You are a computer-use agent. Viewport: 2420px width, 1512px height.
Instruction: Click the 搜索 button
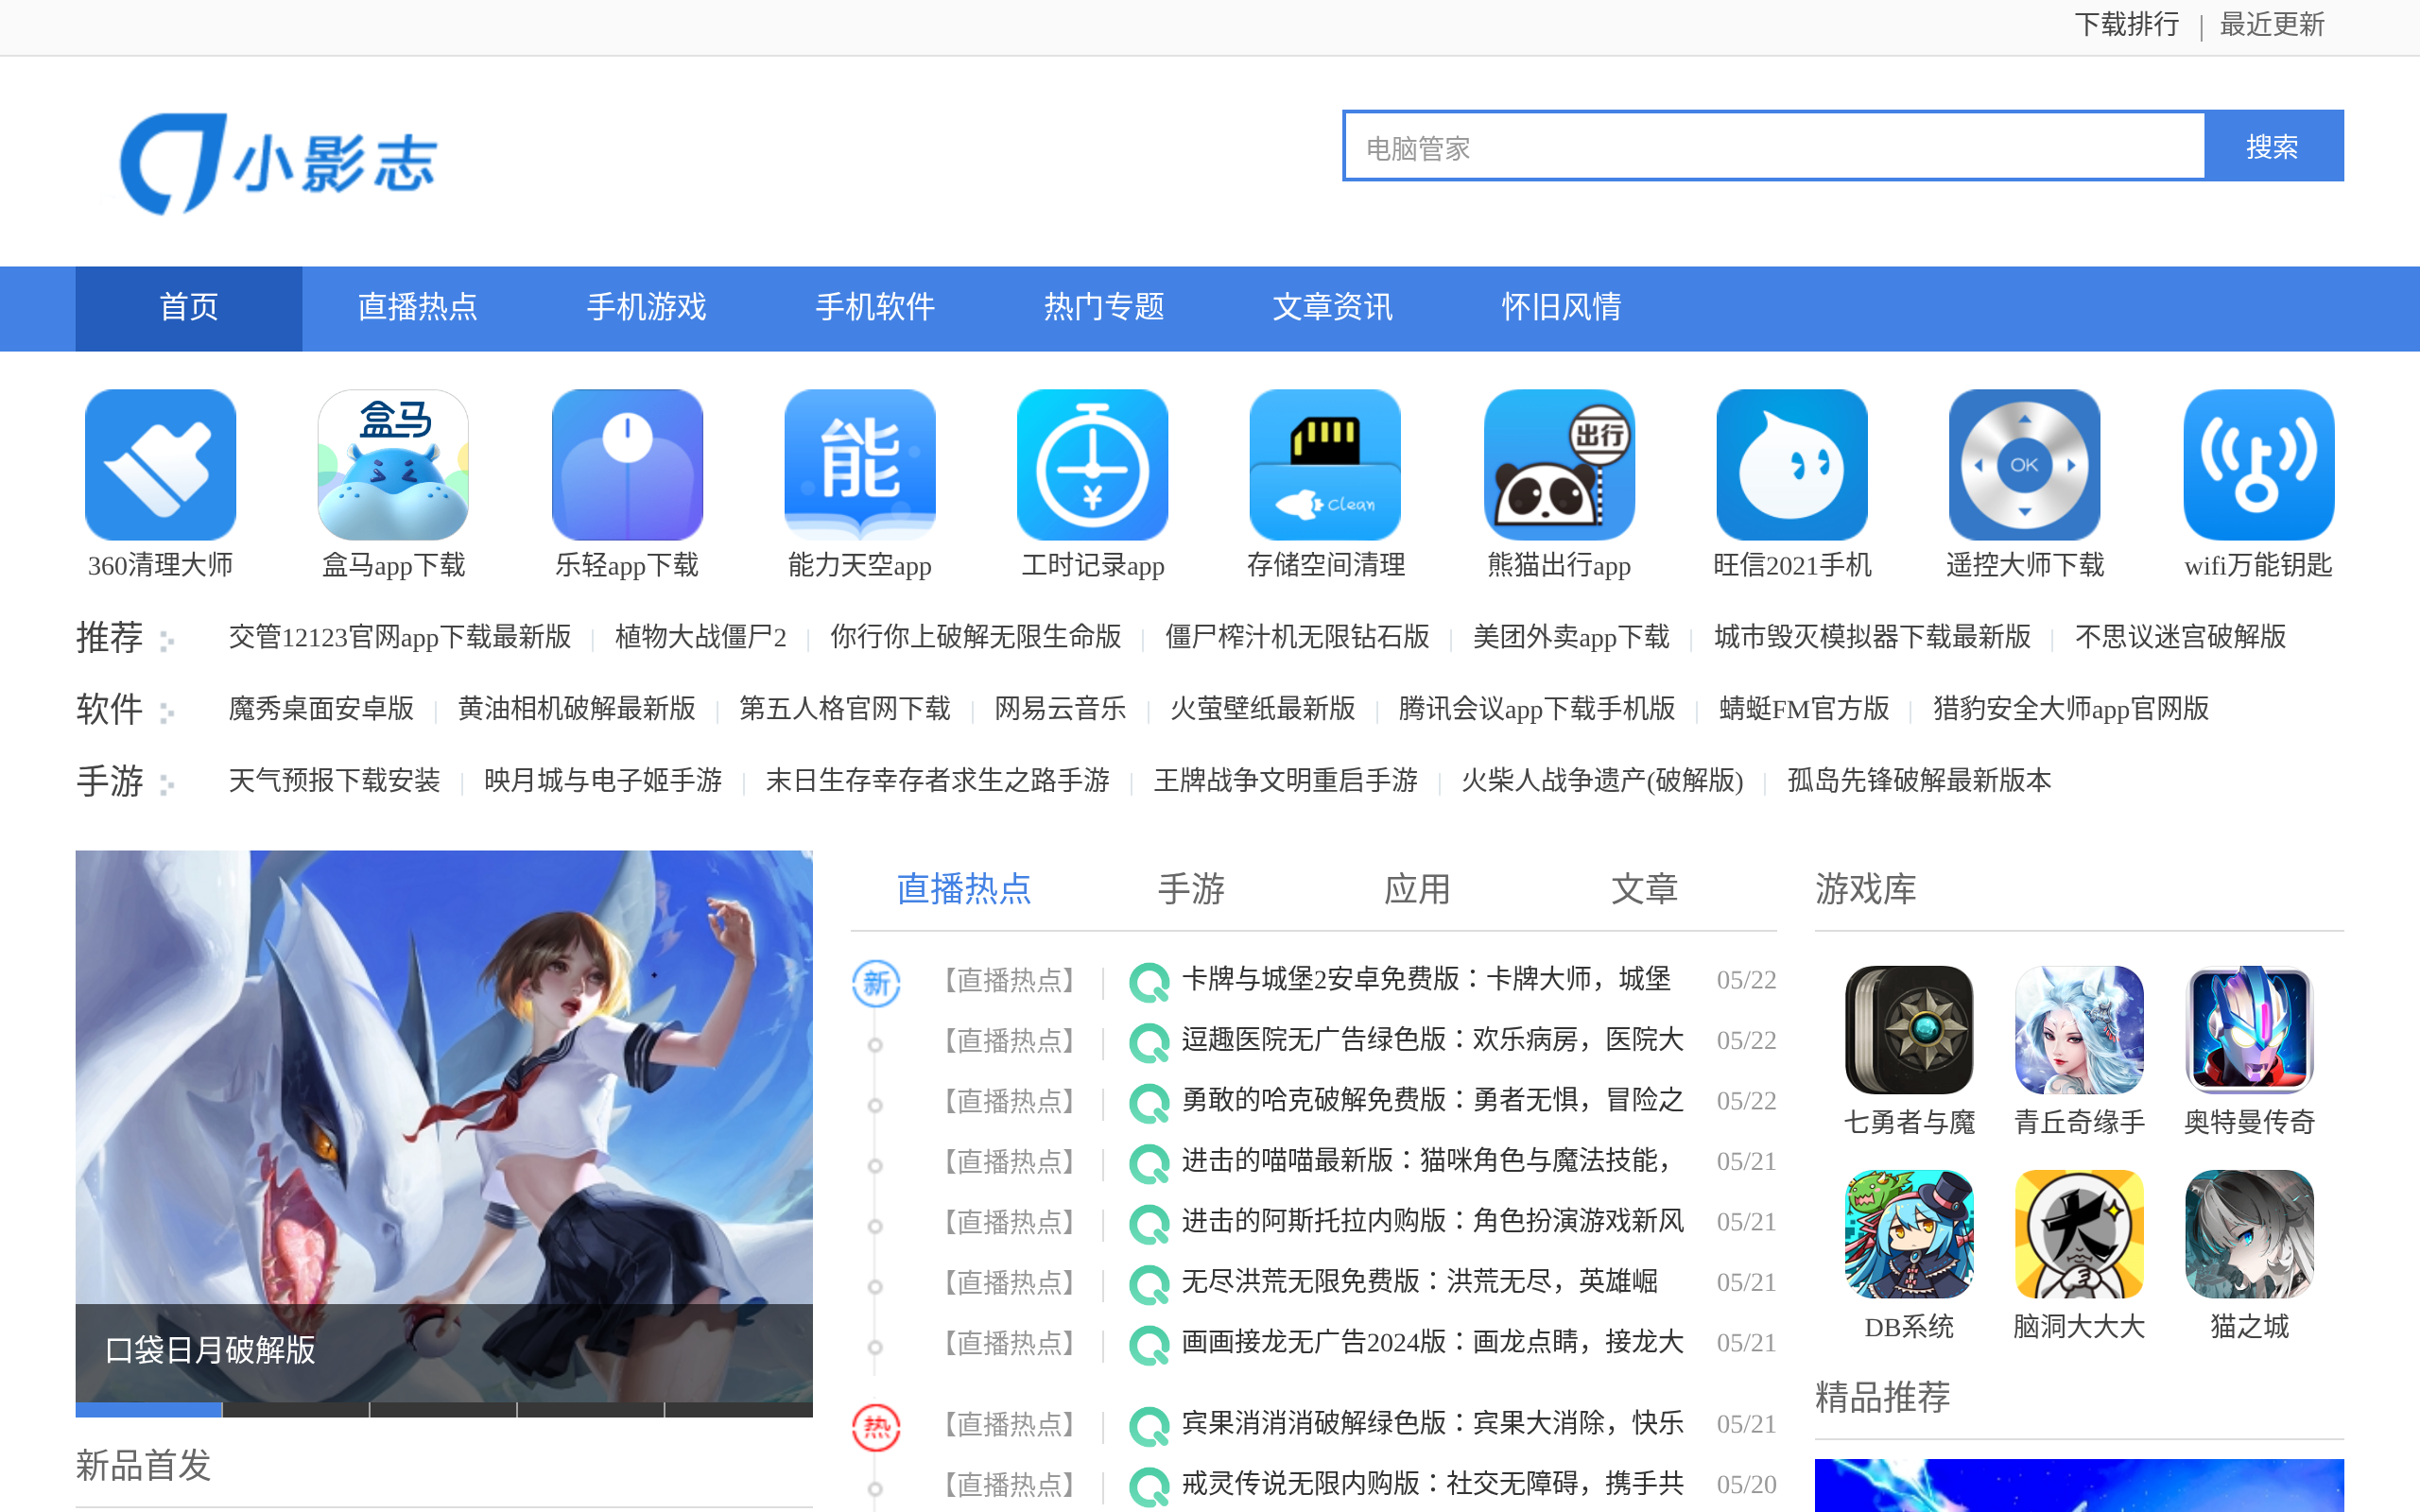[2272, 147]
